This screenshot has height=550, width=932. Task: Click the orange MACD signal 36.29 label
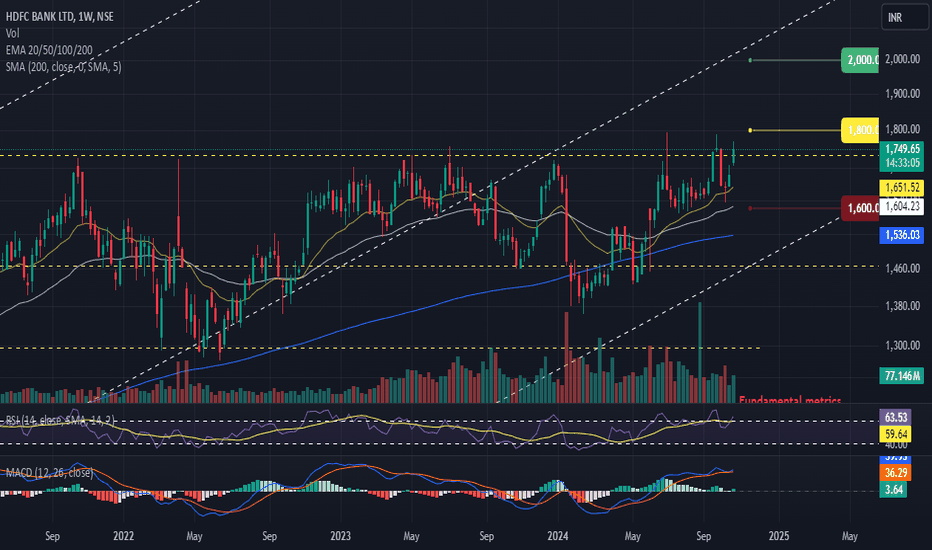tap(895, 473)
